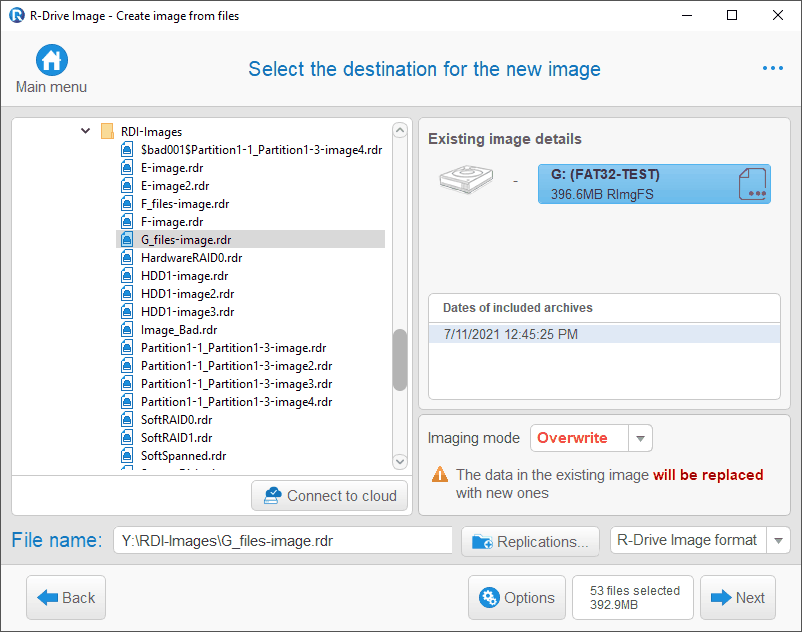This screenshot has height=632, width=802.
Task: Select Partition1-1_Partition1-3-image3.rdr file
Action: coord(237,383)
